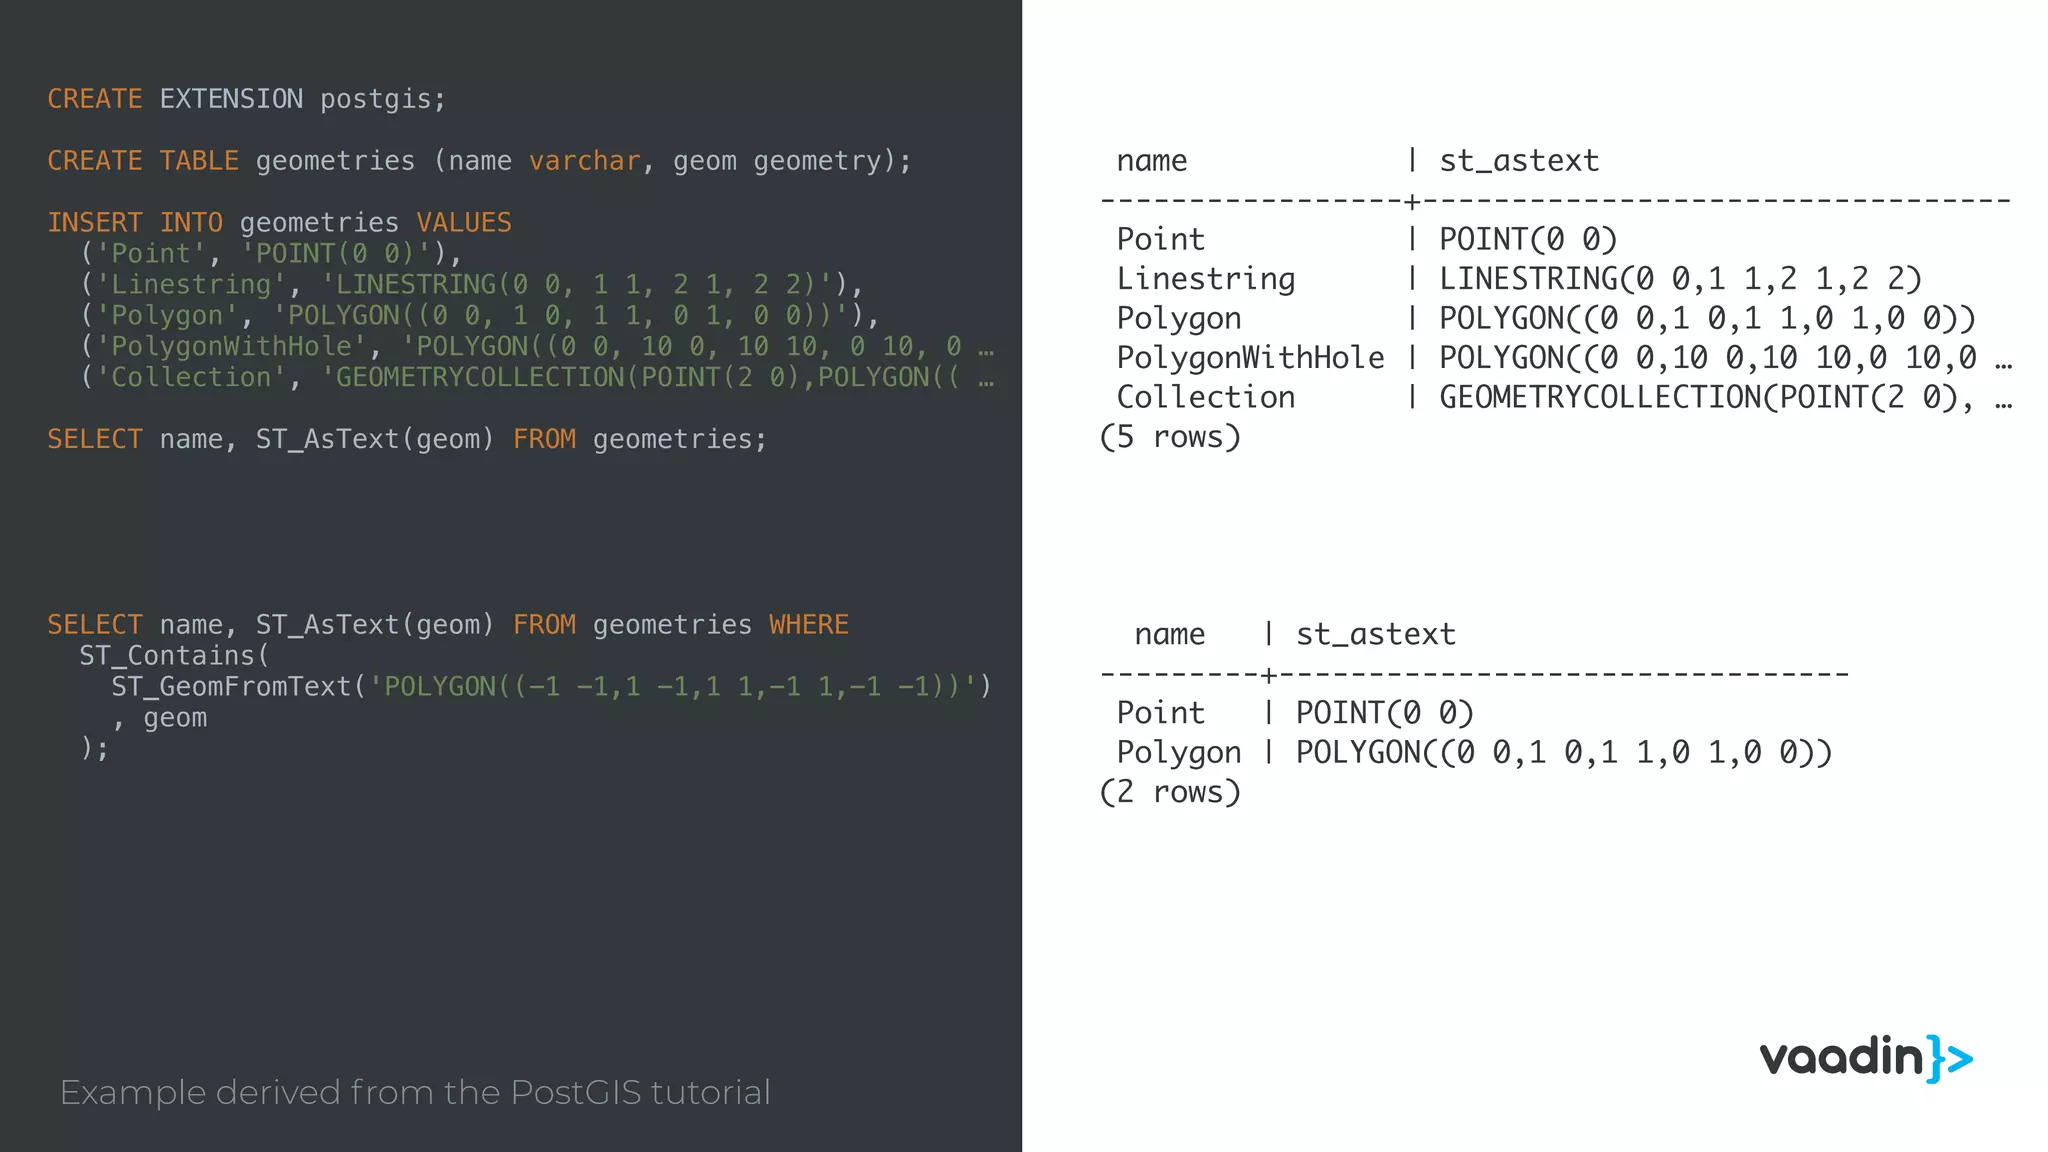Viewport: 2048px width, 1152px height.
Task: Click 'LINESTRING(0 0,1 1,2 1,2 2)' value
Action: coord(1681,279)
